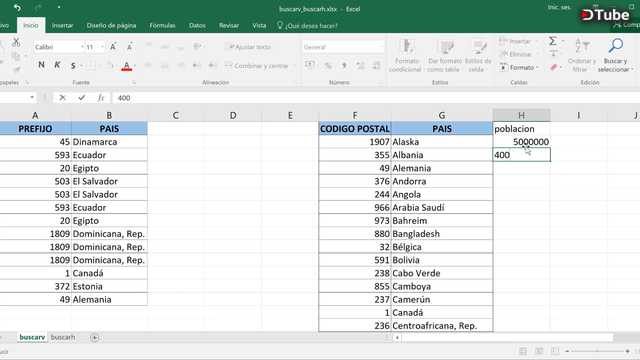
Task: Open the Revisar ribbon tab
Action: (x=229, y=25)
